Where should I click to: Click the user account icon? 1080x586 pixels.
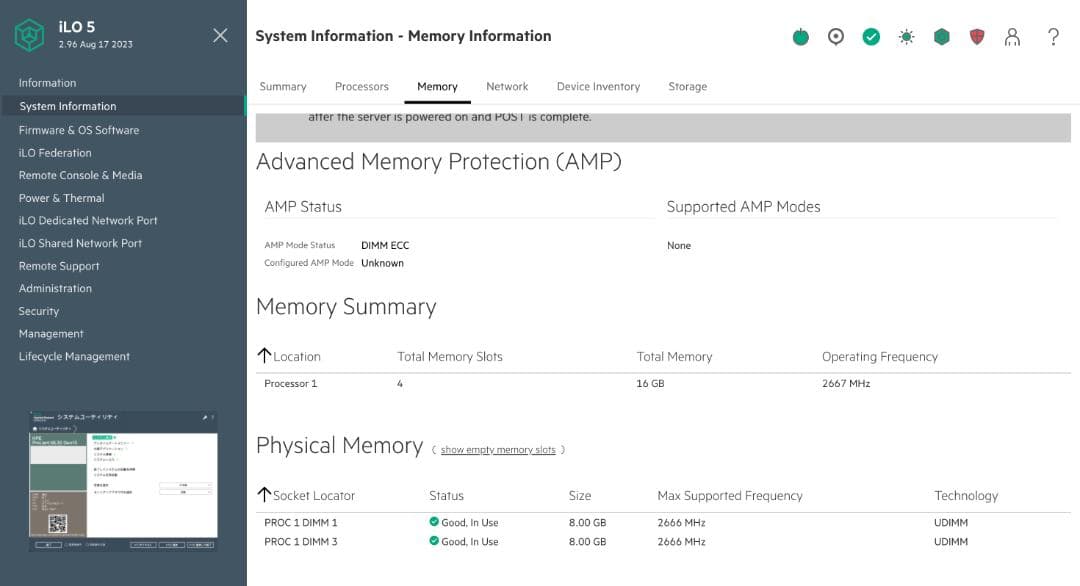pyautogui.click(x=1013, y=36)
